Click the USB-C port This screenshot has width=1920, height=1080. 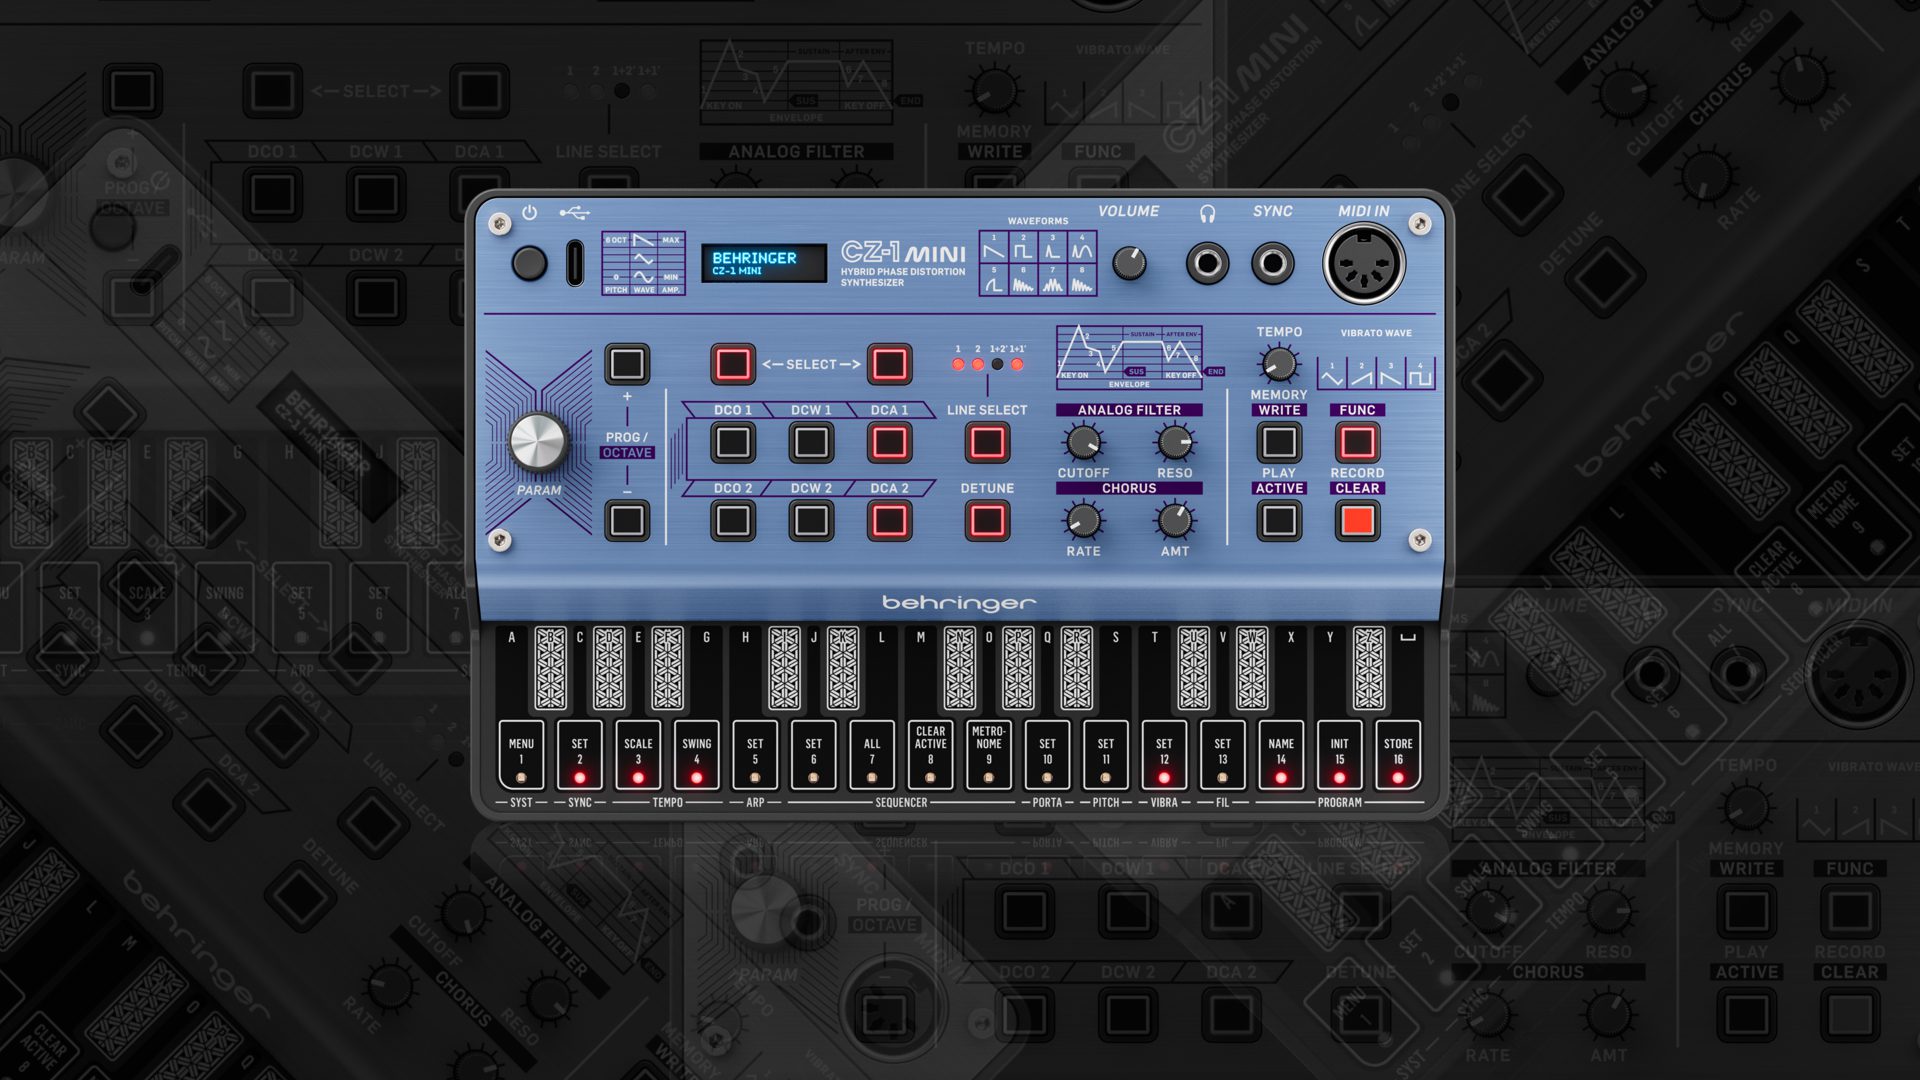[x=575, y=263]
